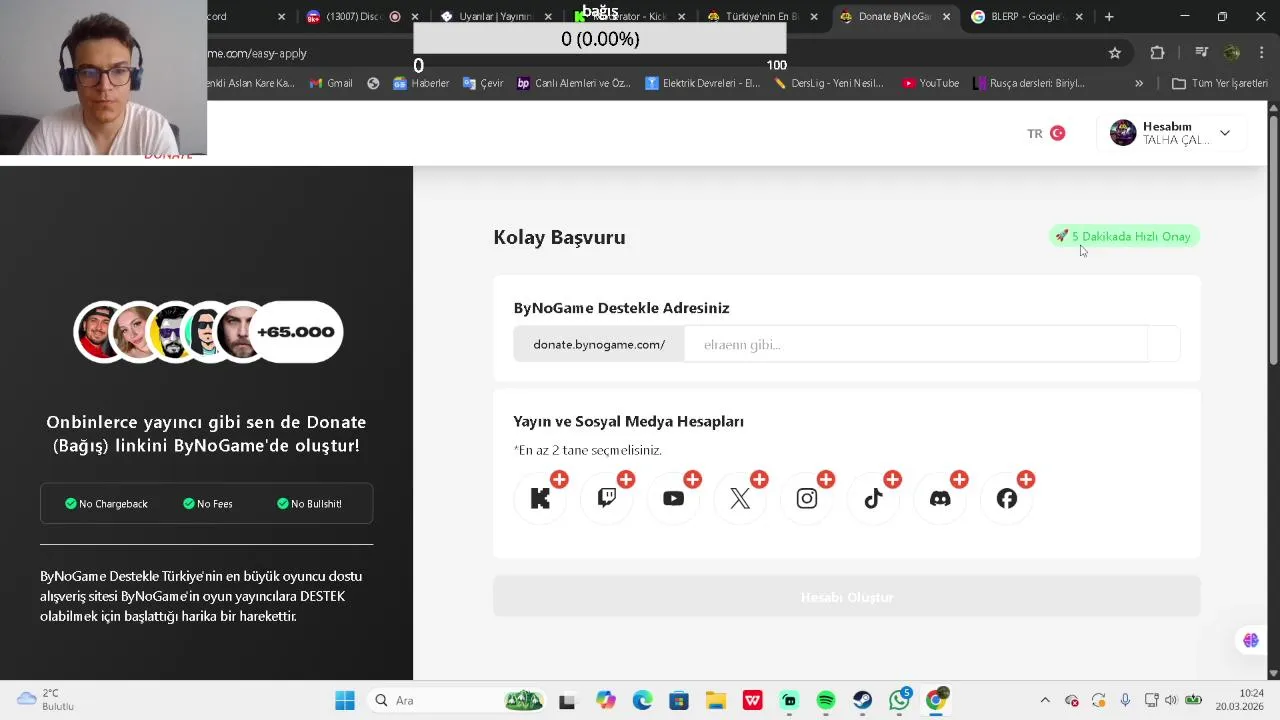
Task: Add TikTok account icon
Action: coord(873,498)
